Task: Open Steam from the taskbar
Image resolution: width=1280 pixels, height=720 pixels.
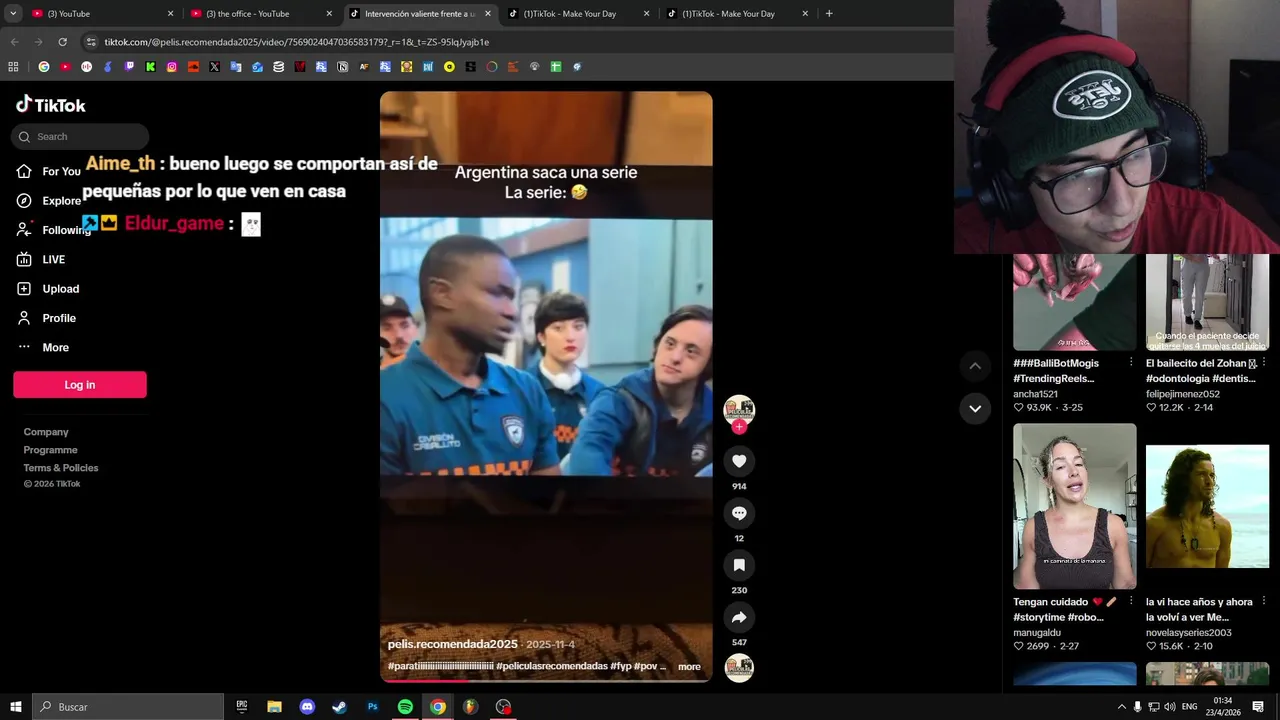Action: pos(340,707)
